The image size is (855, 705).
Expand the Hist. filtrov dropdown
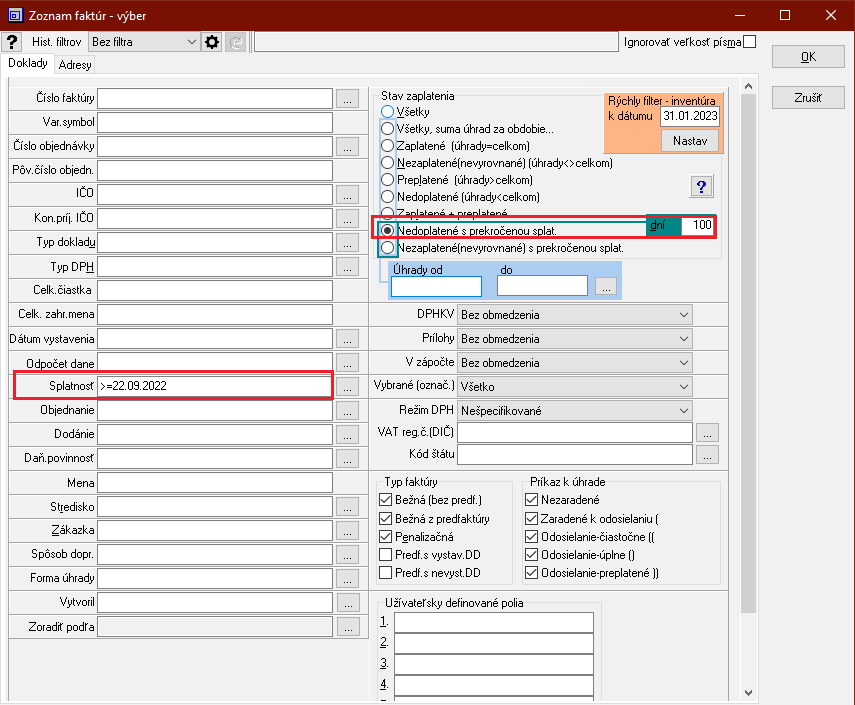click(192, 42)
